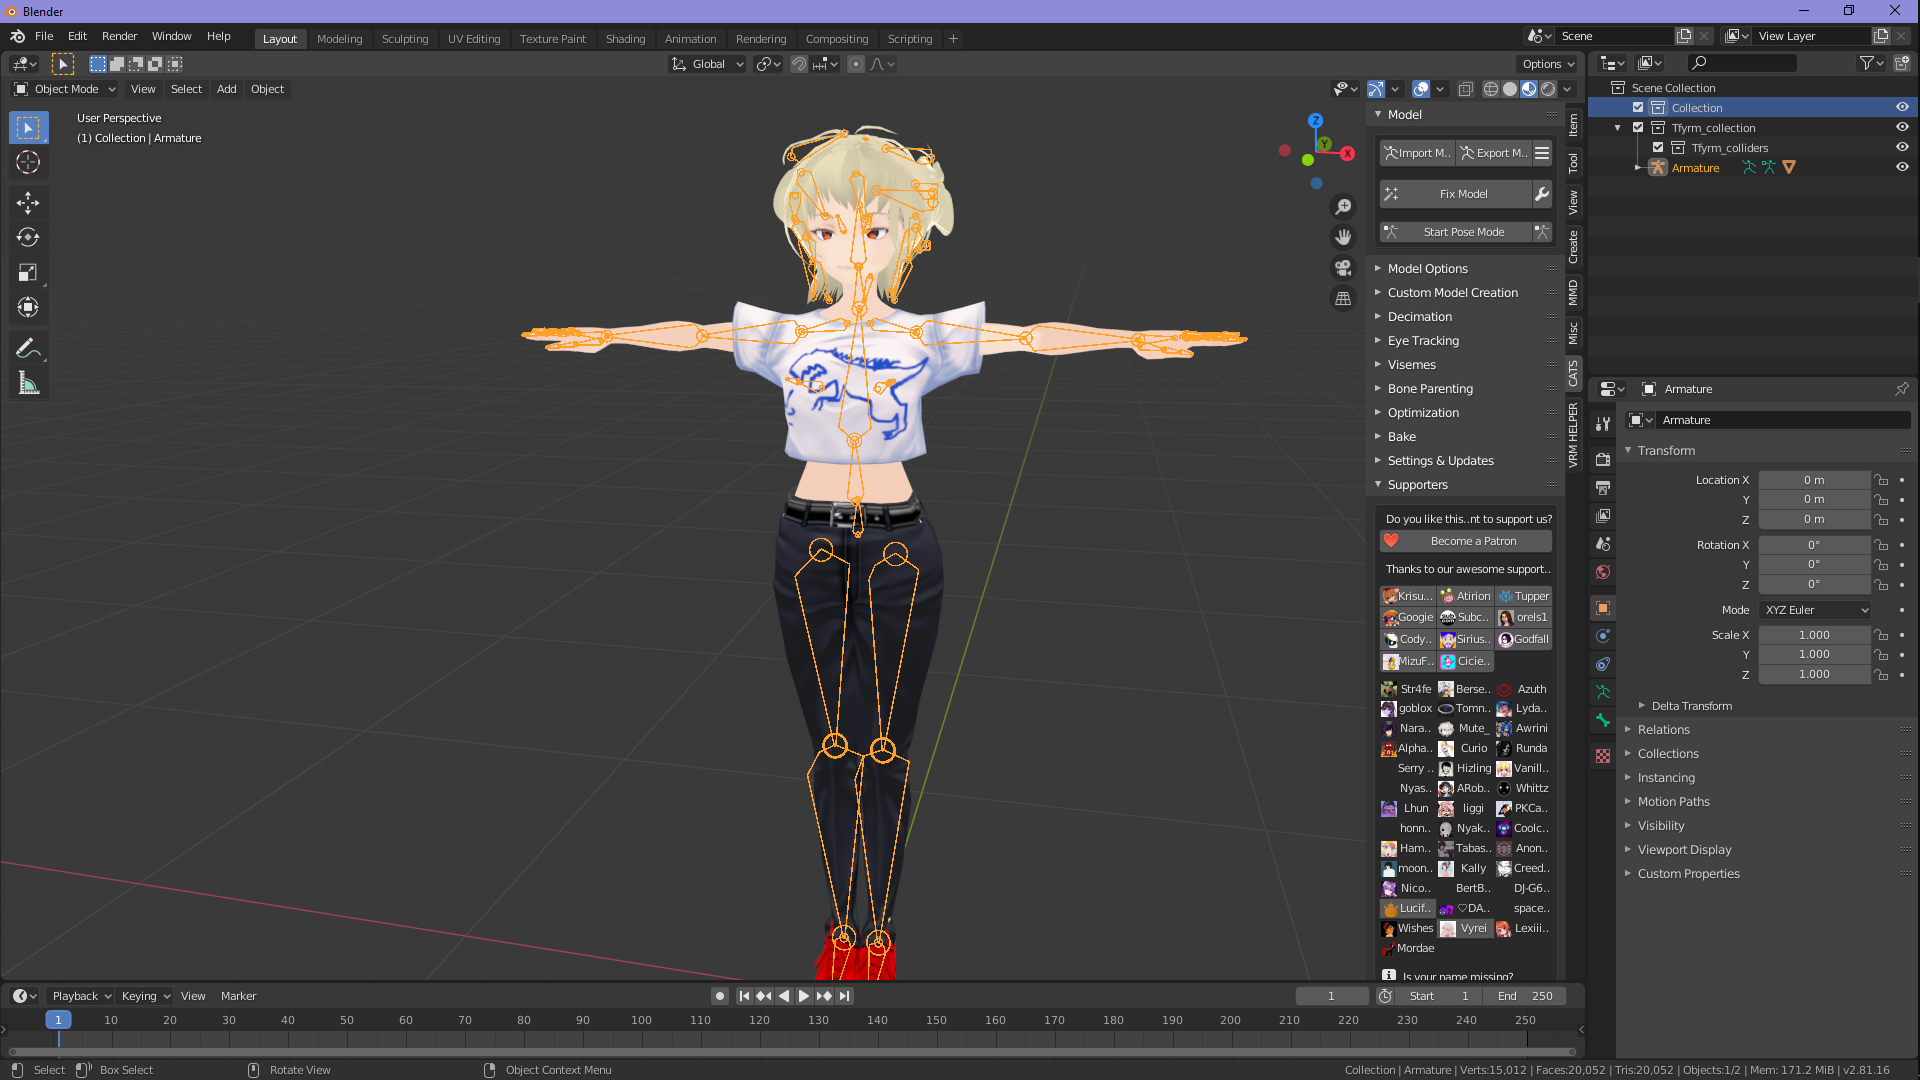Activate the Select Box tool

coord(28,127)
